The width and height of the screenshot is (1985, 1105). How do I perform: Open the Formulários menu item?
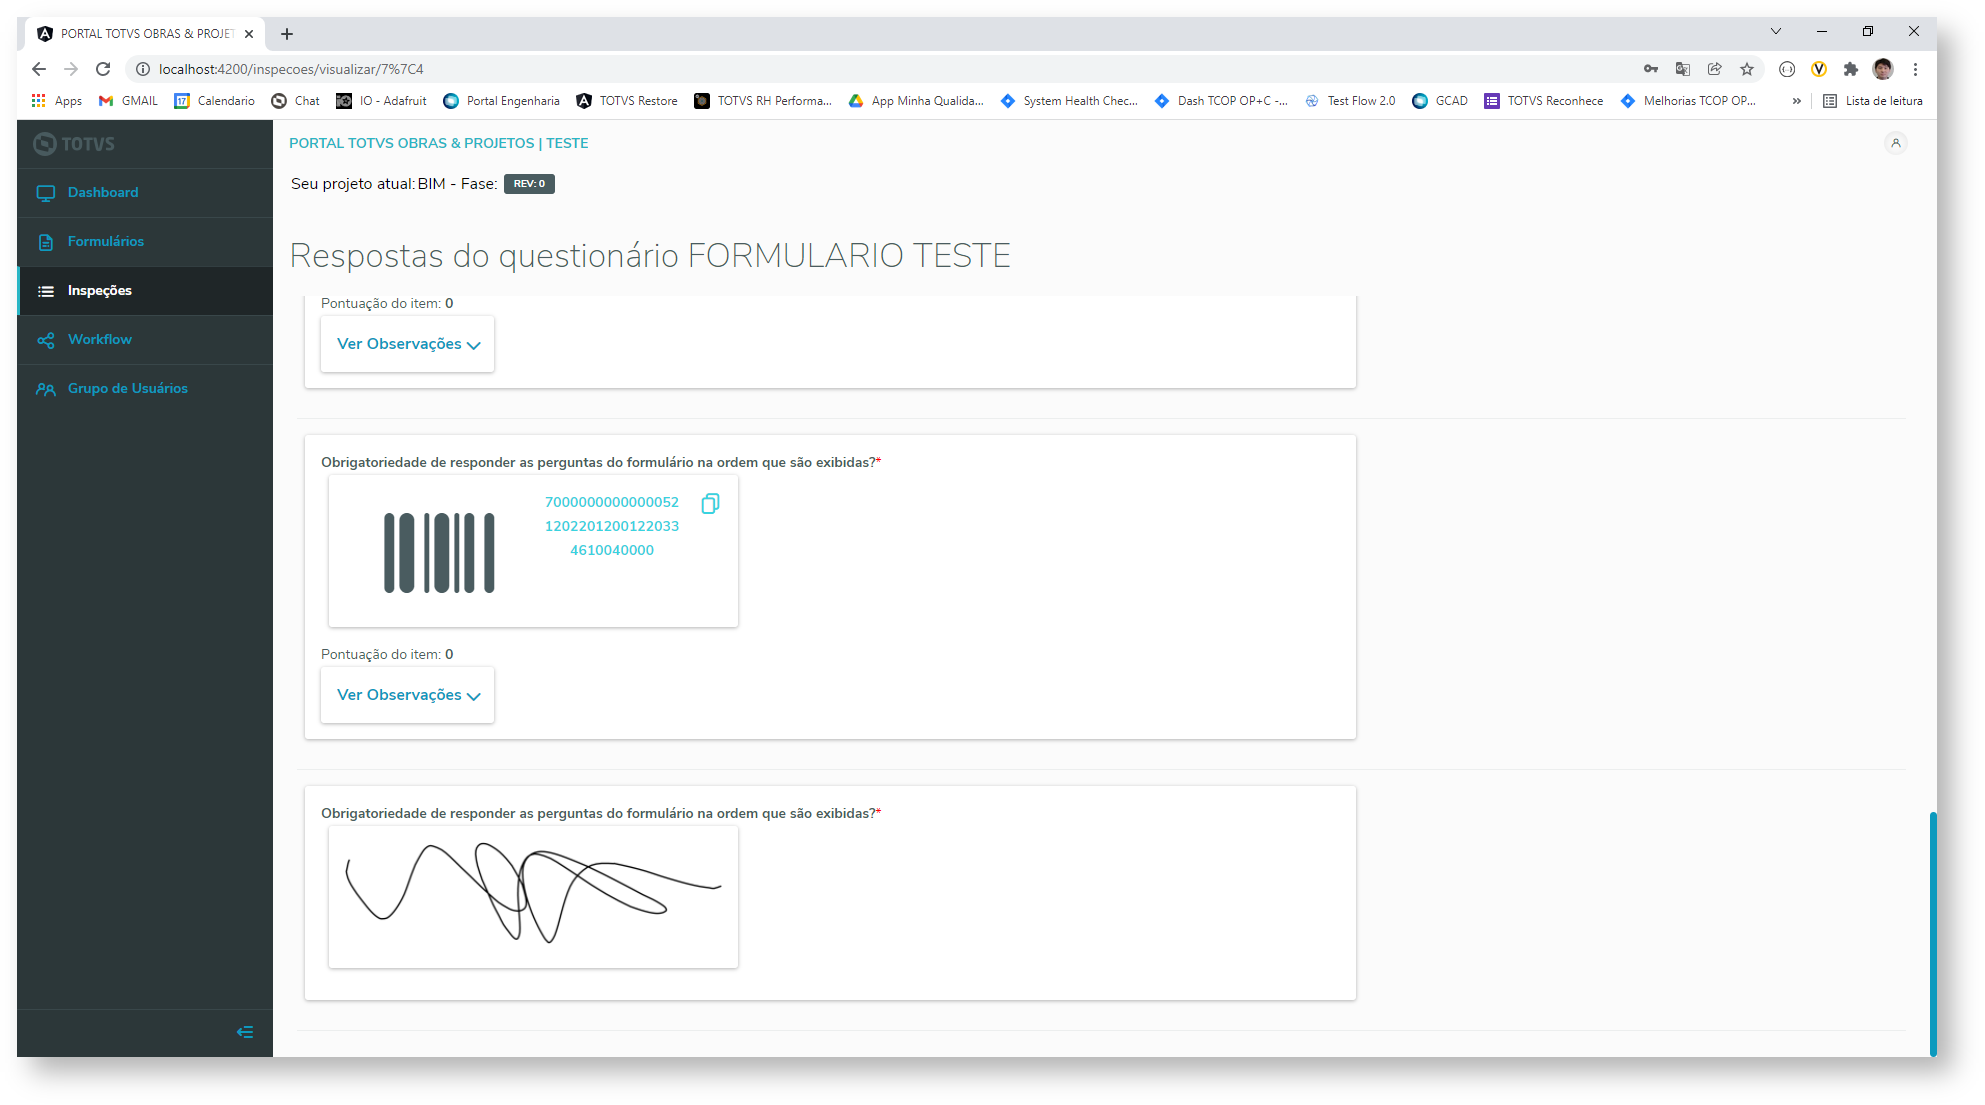pos(106,242)
